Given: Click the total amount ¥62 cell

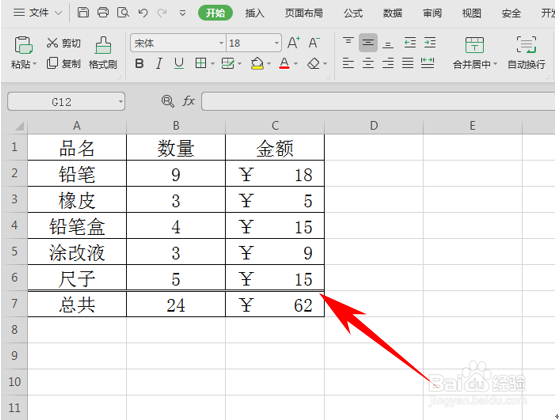Looking at the screenshot, I should [275, 304].
